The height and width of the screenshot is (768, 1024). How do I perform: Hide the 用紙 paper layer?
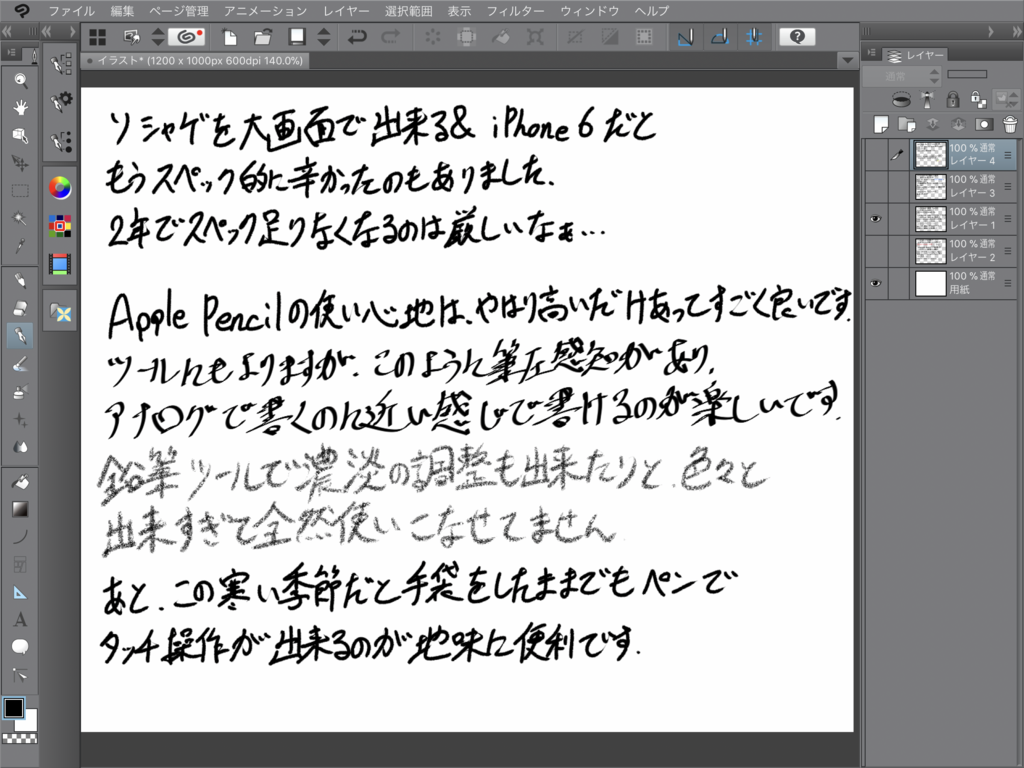876,283
